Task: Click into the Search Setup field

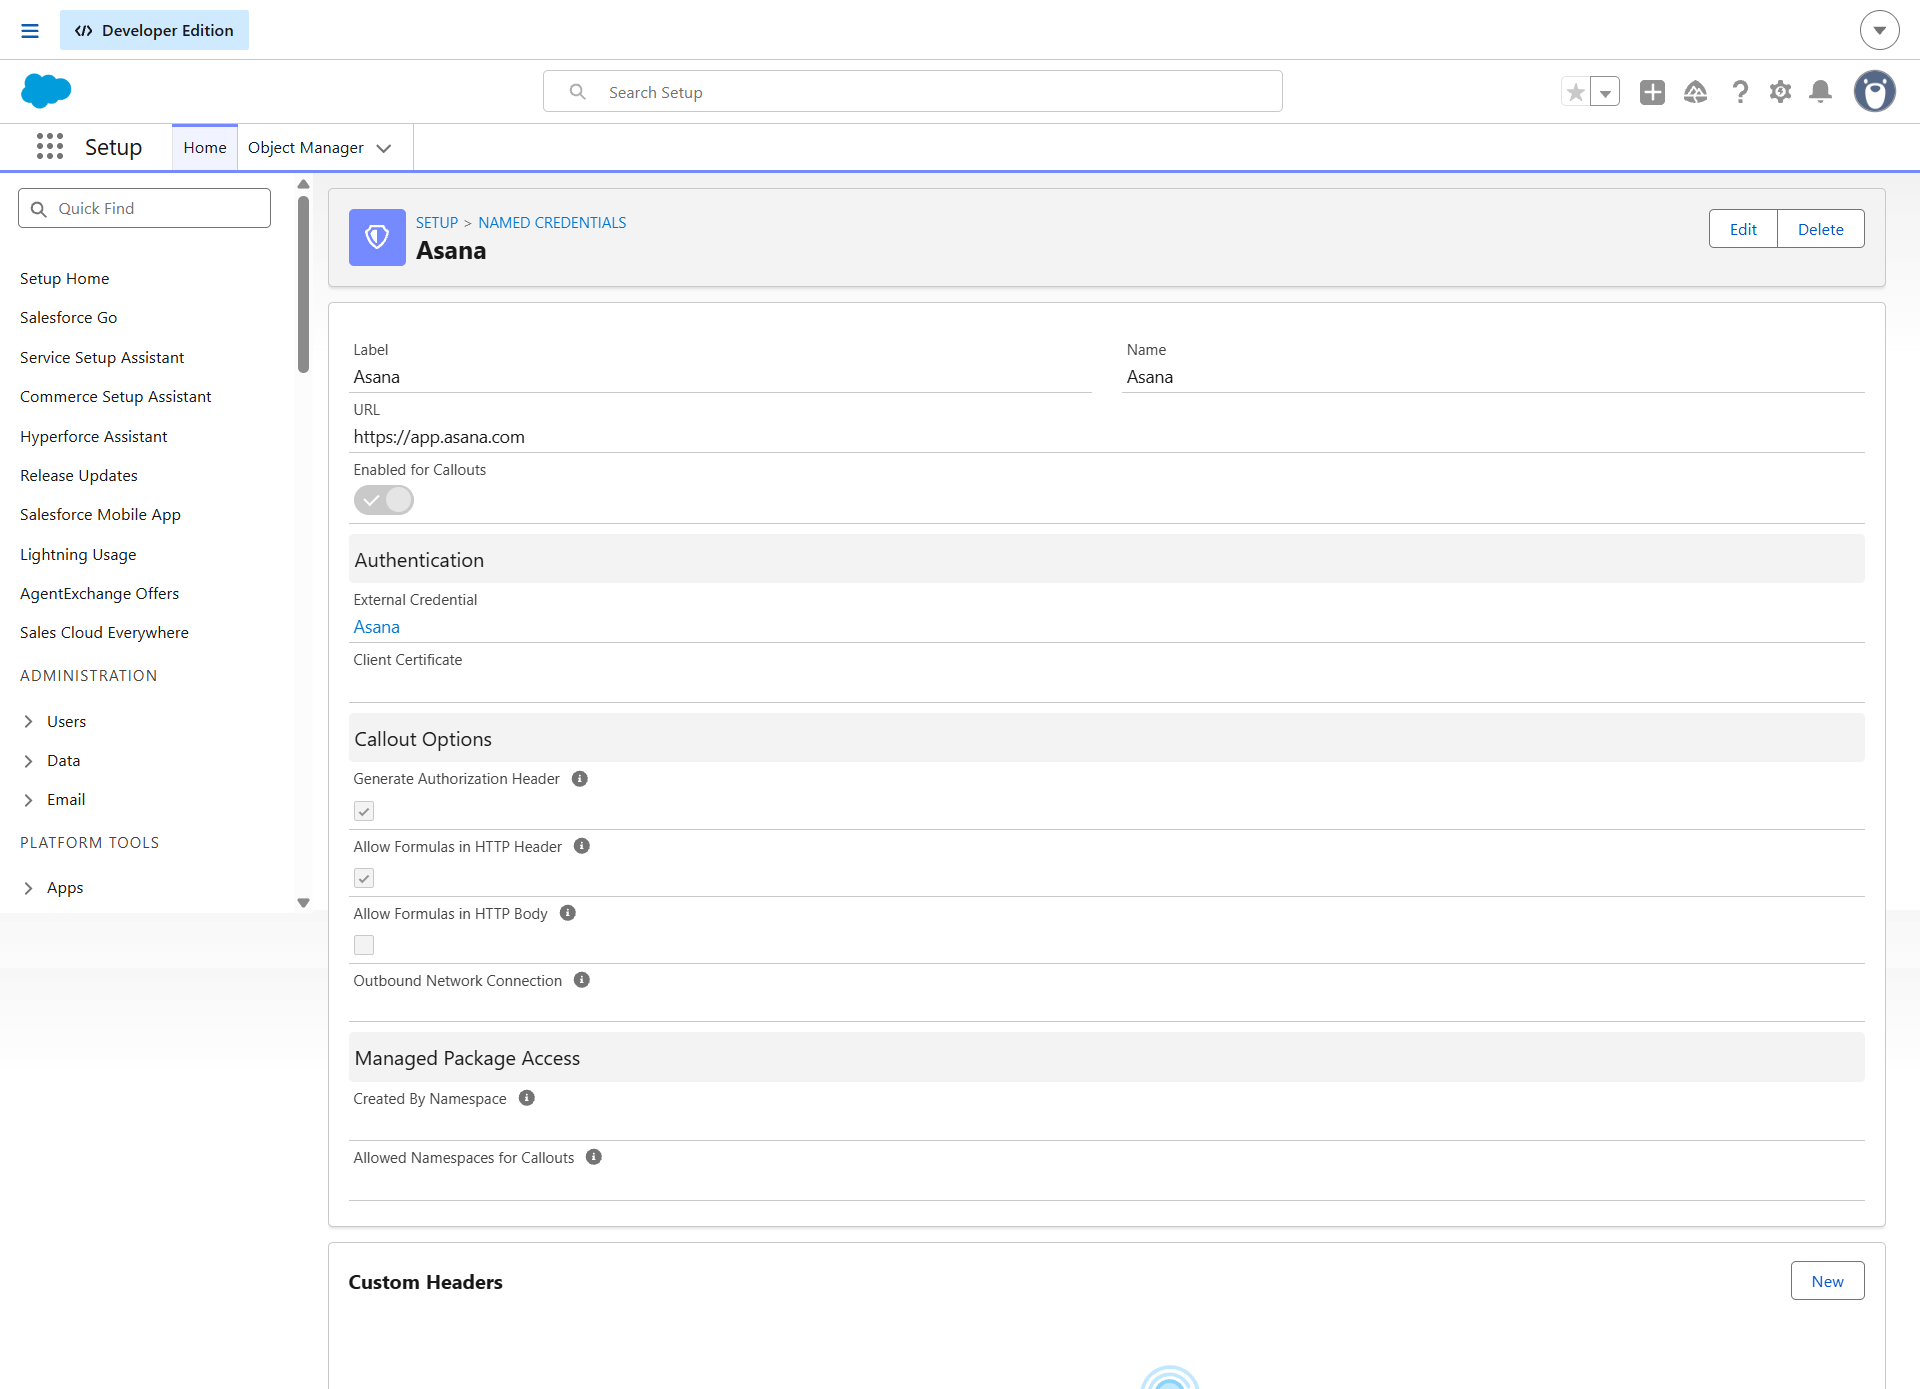Action: tap(913, 92)
